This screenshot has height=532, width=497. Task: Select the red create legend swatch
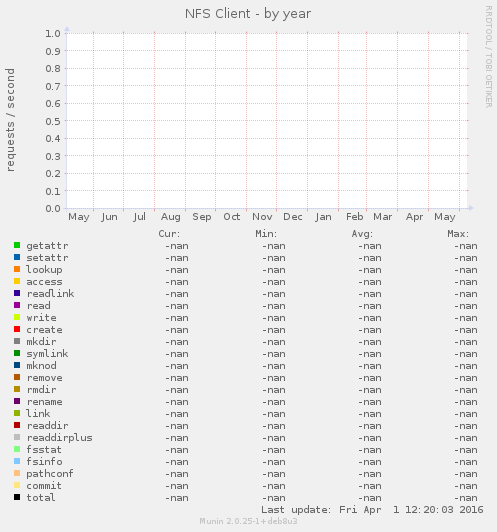(x=17, y=329)
